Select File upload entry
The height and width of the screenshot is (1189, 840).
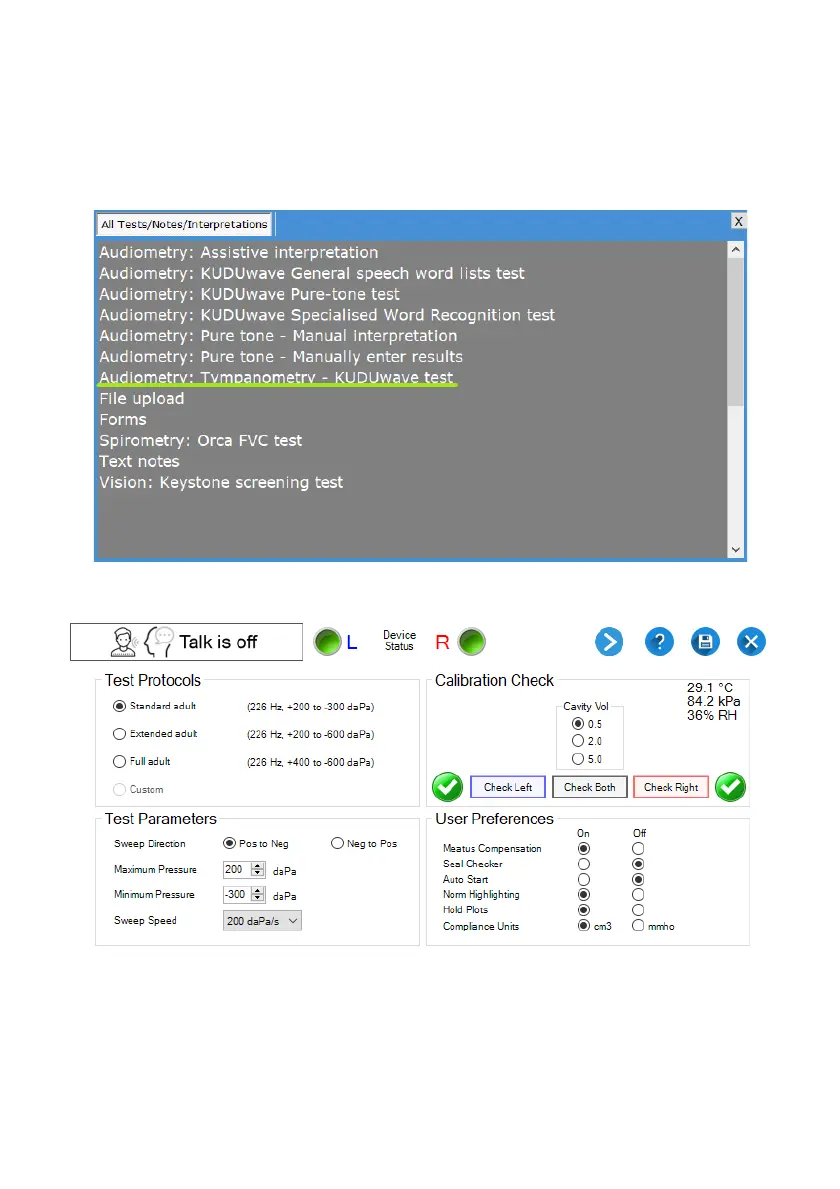point(142,399)
